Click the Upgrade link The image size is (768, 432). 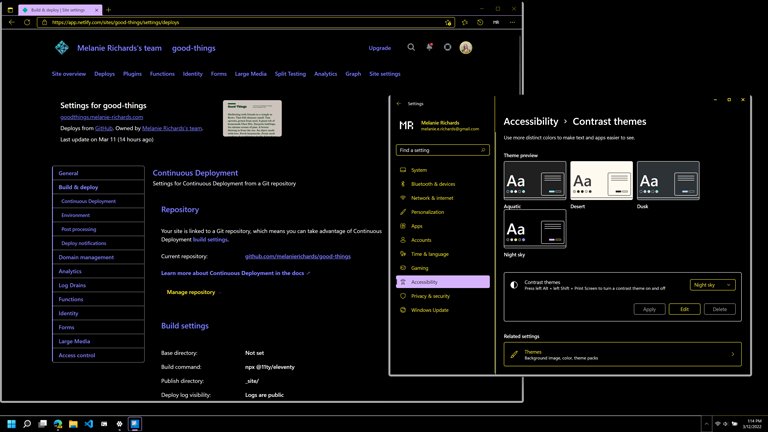tap(380, 48)
